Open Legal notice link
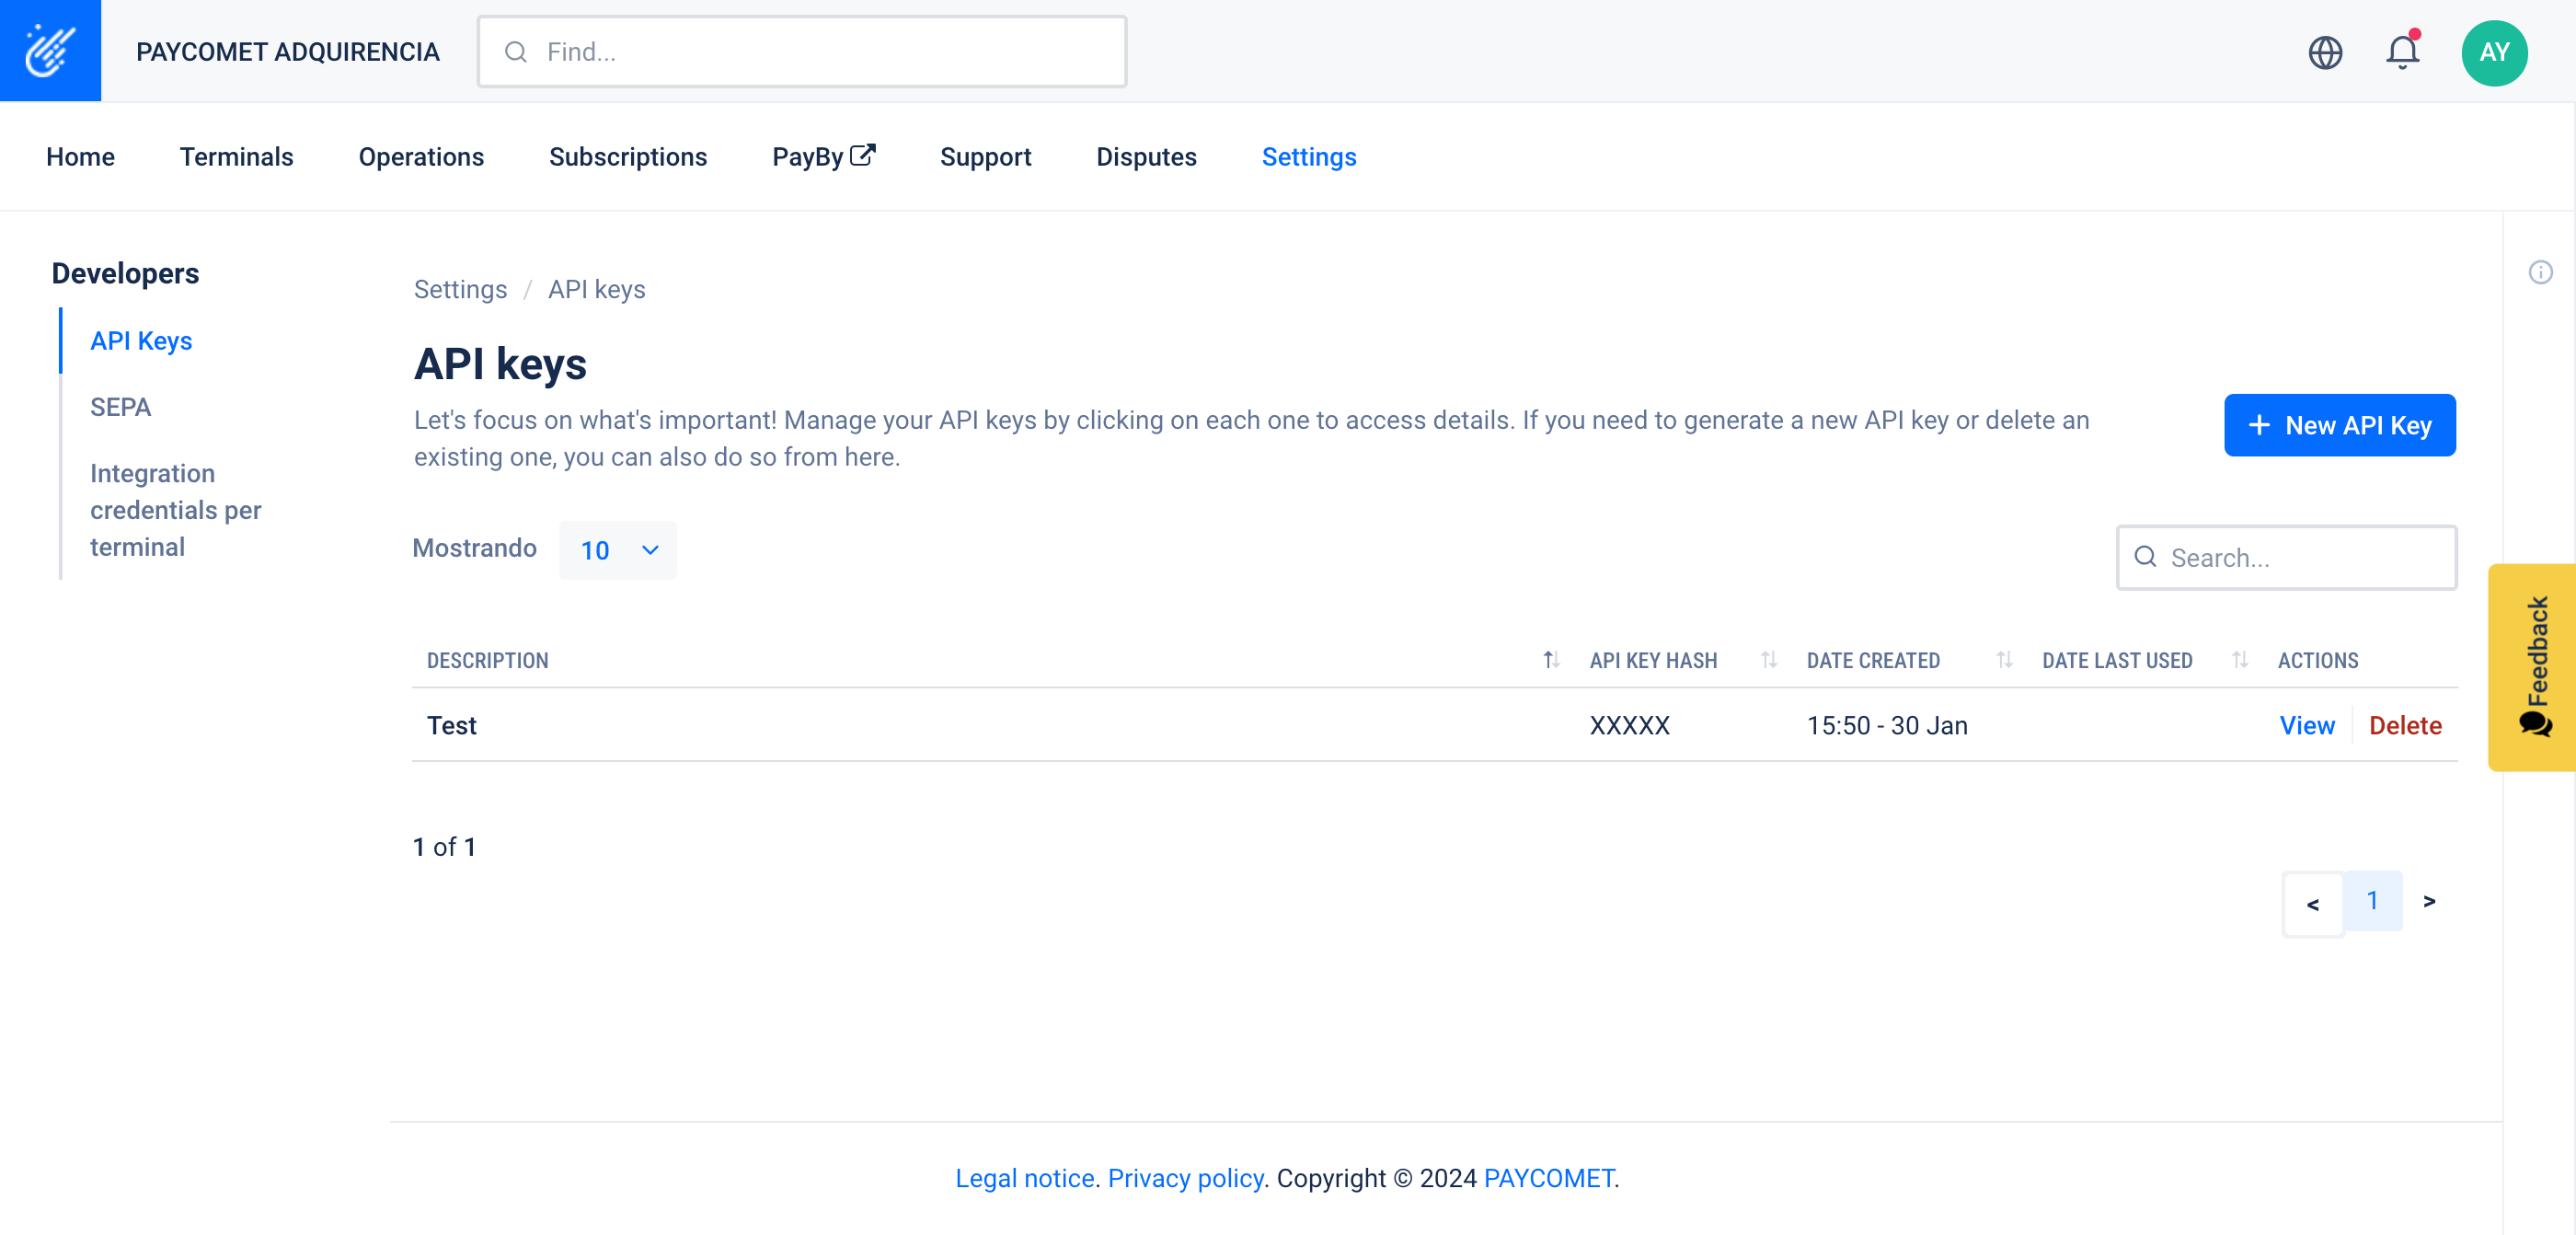This screenshot has height=1235, width=2576. (1025, 1178)
